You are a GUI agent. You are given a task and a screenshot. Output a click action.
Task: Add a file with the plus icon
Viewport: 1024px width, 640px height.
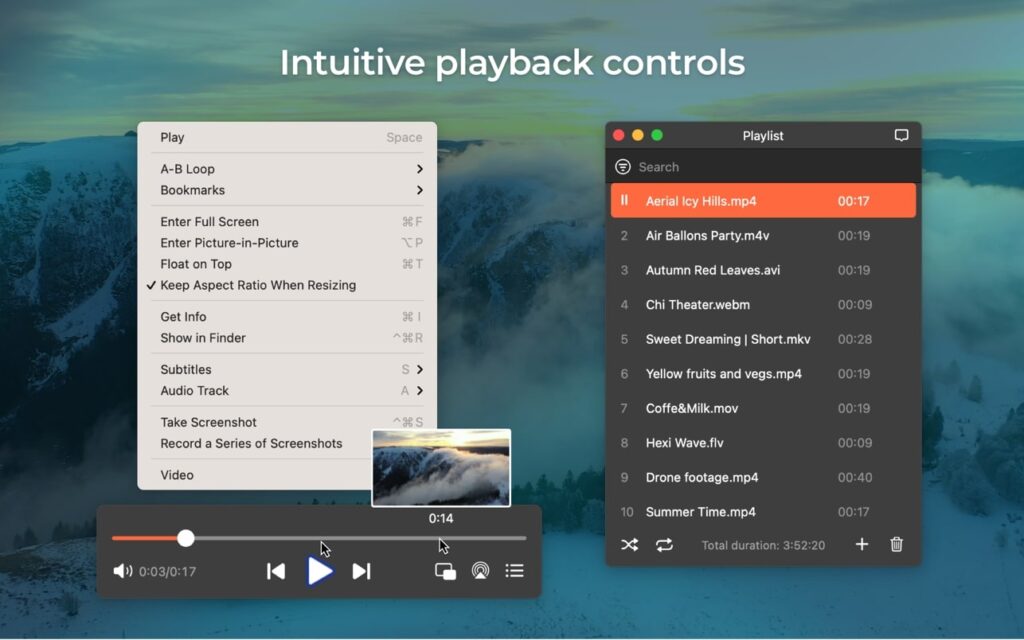point(862,545)
